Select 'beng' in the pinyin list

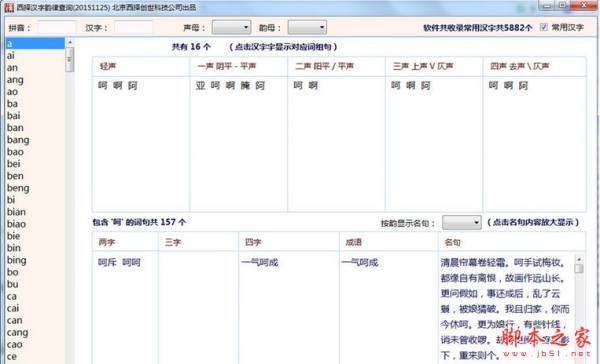pyautogui.click(x=35, y=188)
